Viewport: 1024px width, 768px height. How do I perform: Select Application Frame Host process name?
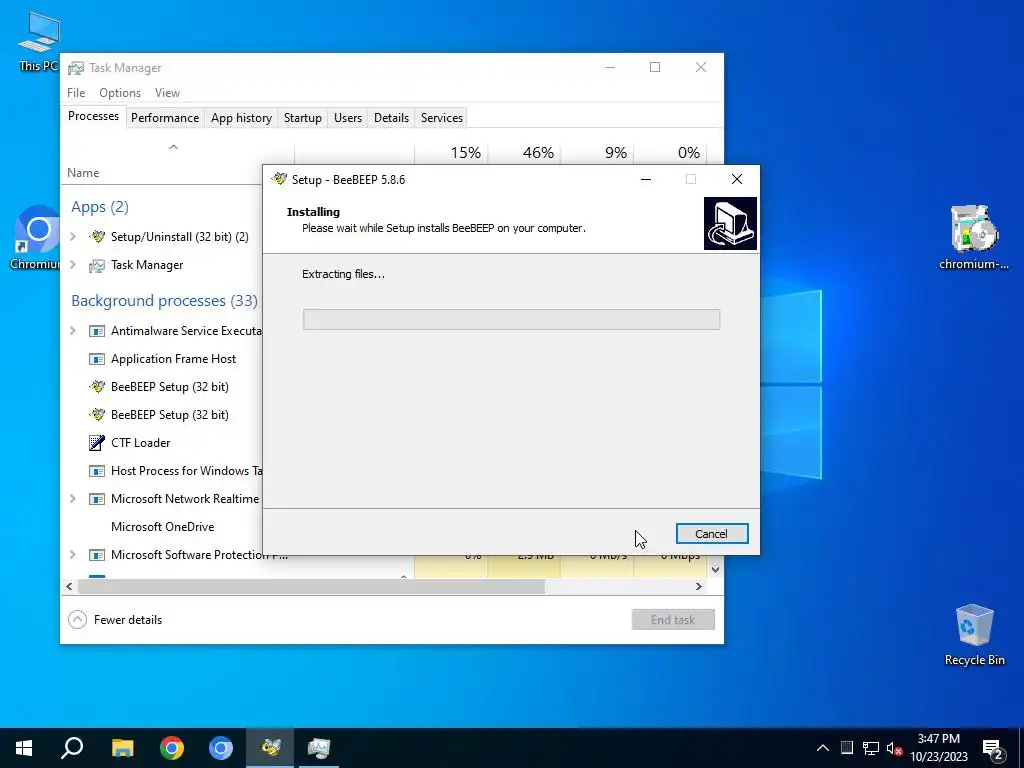click(173, 359)
